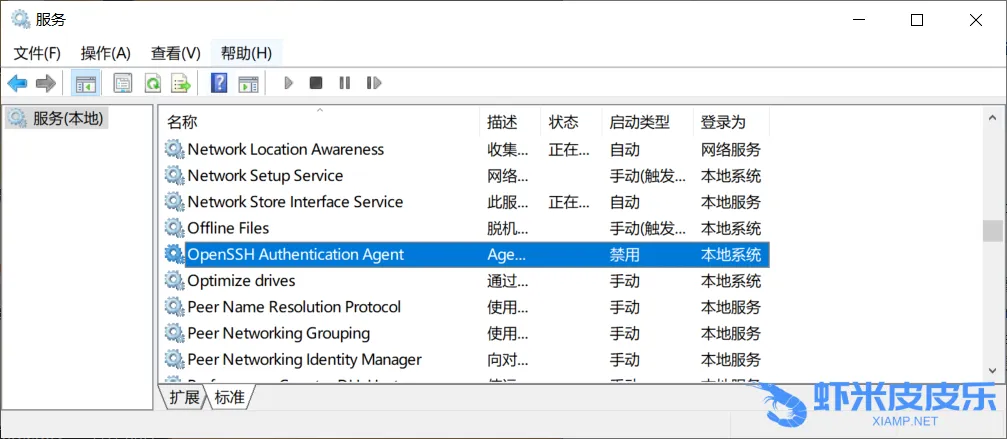Click the blue Help question mark icon

click(219, 83)
